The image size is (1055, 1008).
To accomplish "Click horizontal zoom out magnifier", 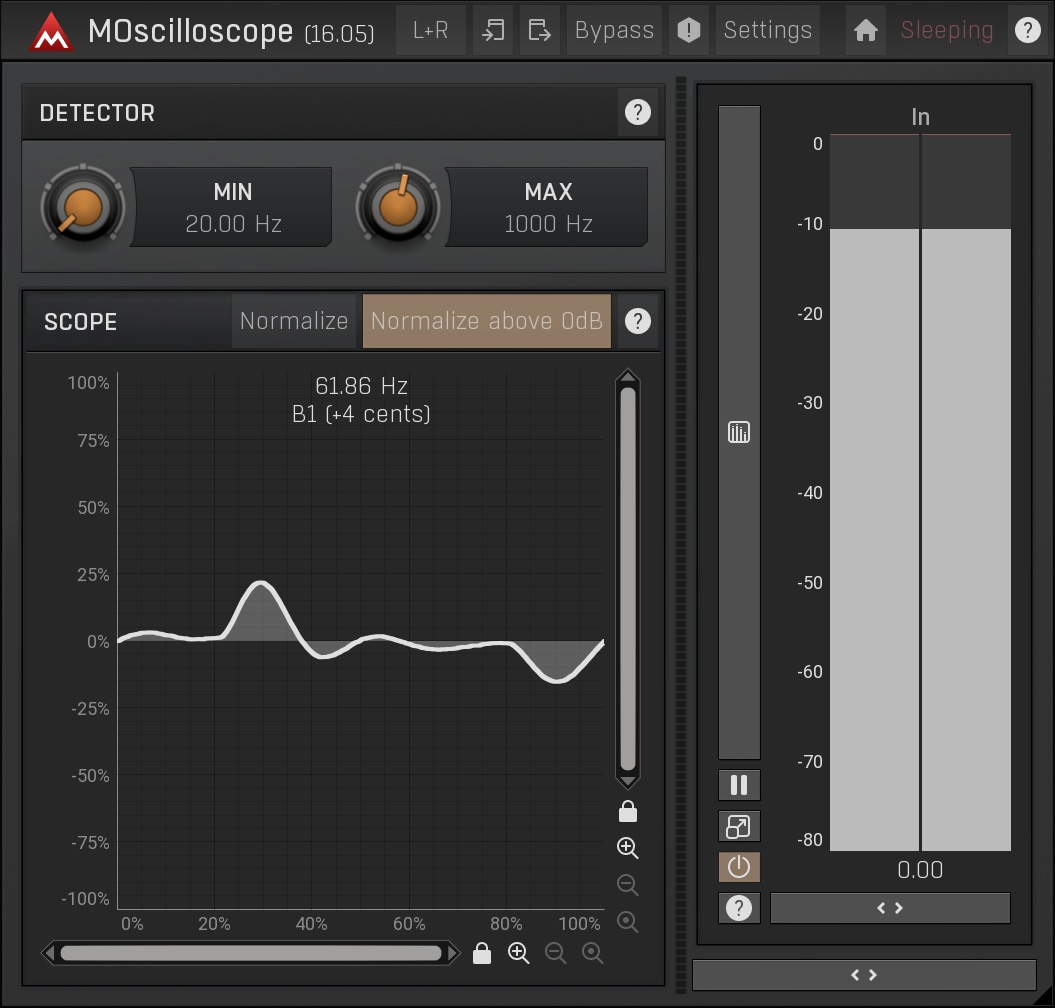I will click(555, 953).
